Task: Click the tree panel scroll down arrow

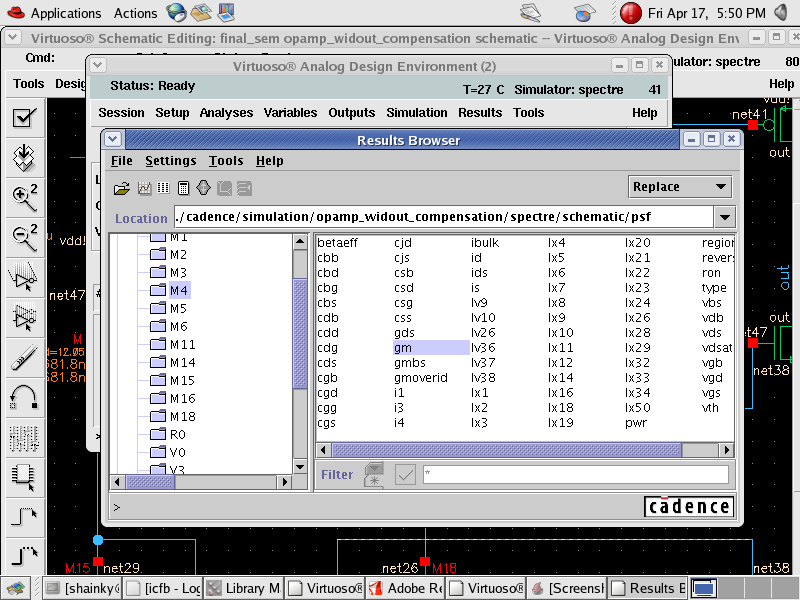Action: 300,467
